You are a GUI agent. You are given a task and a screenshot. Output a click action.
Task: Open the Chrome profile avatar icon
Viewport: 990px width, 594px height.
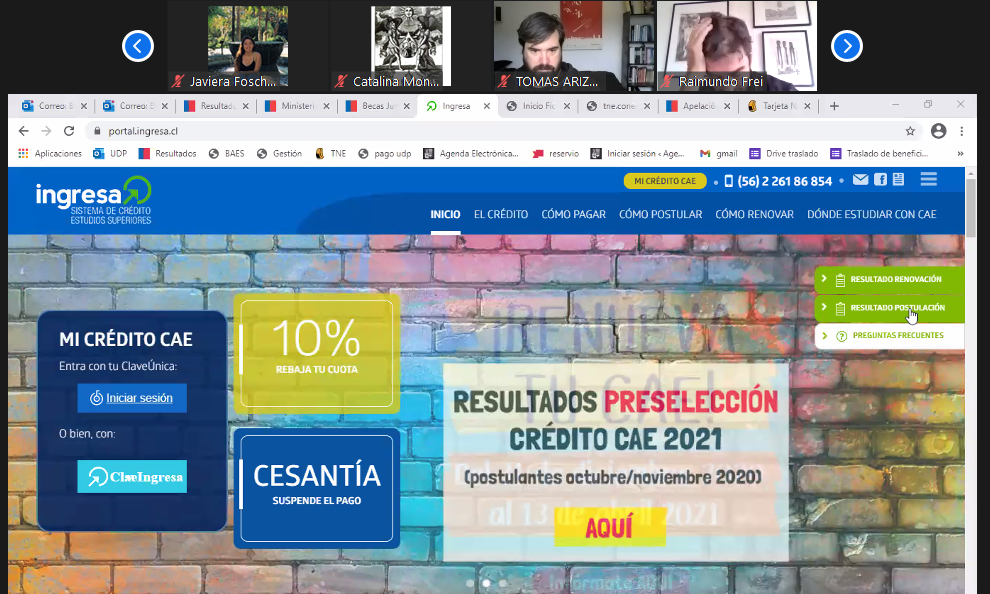tap(938, 131)
